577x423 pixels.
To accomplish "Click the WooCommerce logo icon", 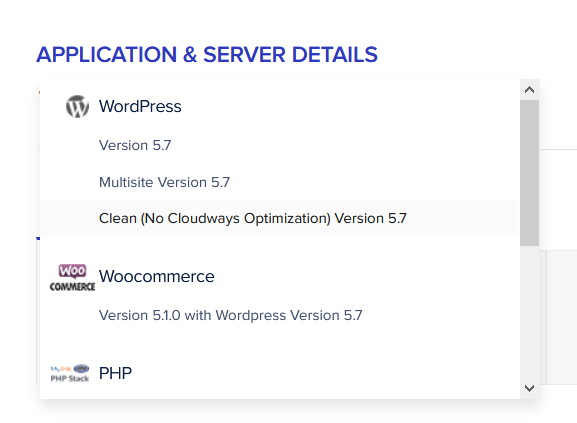I will 72,278.
